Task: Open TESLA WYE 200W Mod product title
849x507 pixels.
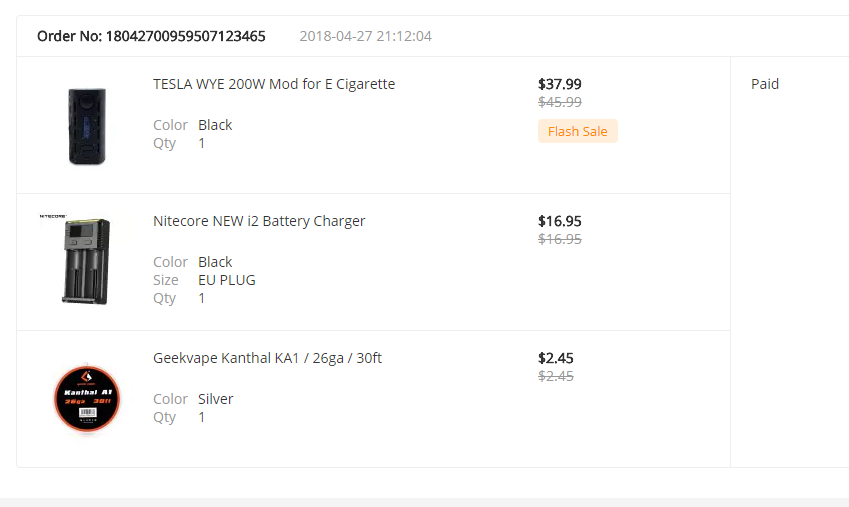Action: tap(274, 84)
